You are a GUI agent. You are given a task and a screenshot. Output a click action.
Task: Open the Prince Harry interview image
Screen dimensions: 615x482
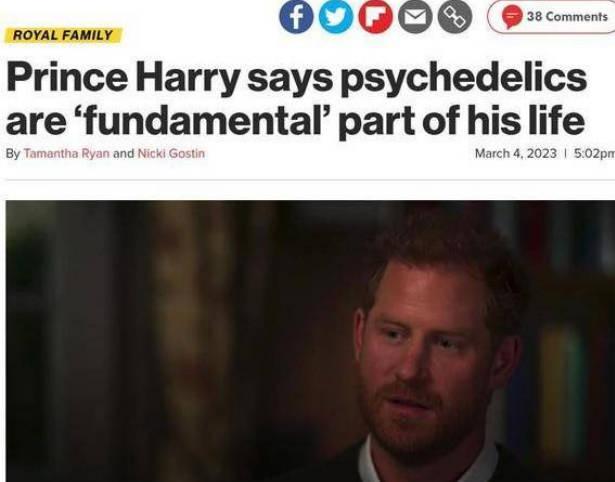point(310,341)
